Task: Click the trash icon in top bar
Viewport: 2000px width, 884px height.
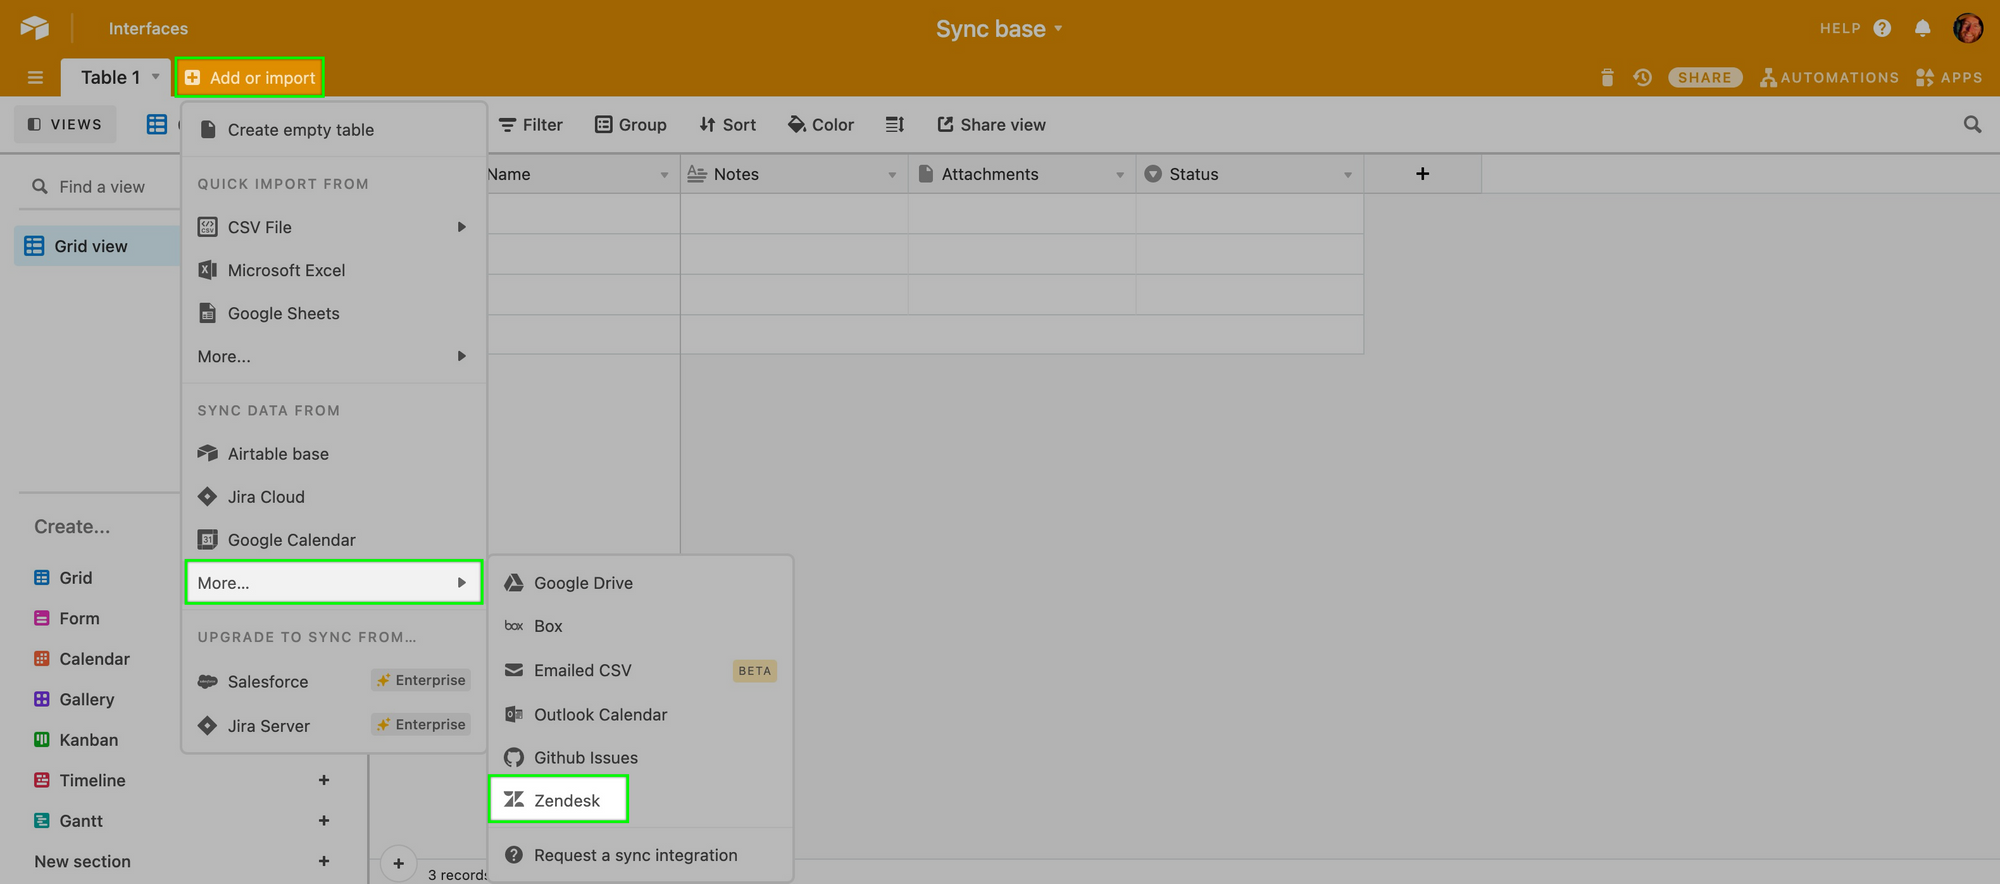Action: pos(1607,77)
